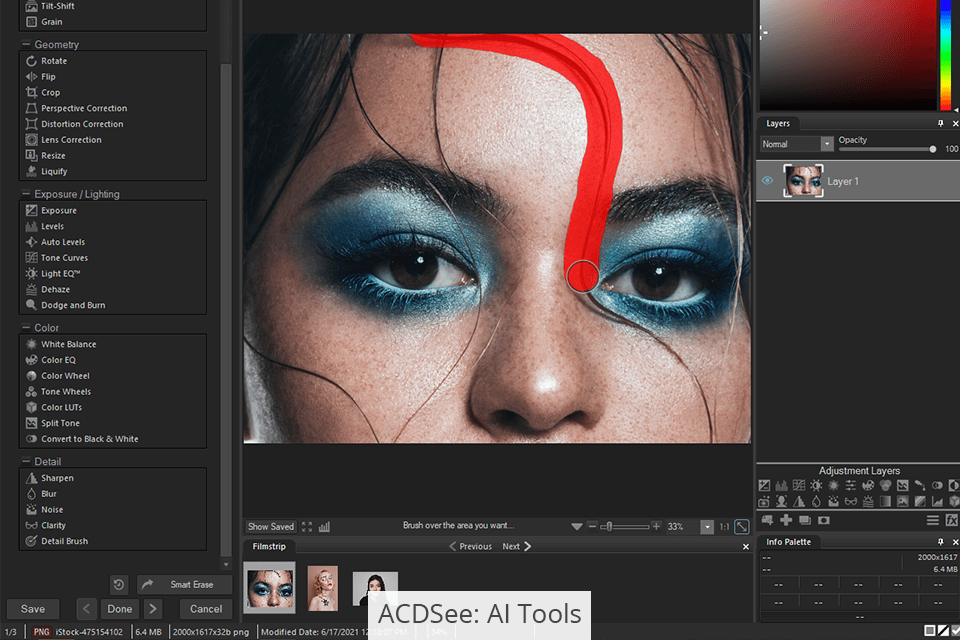This screenshot has width=960, height=640.
Task: Open the White Balance tool
Action: (x=61, y=344)
